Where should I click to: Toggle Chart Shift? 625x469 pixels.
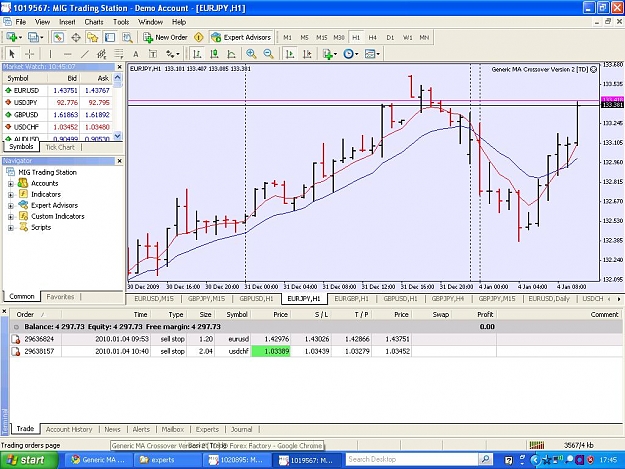coord(307,53)
